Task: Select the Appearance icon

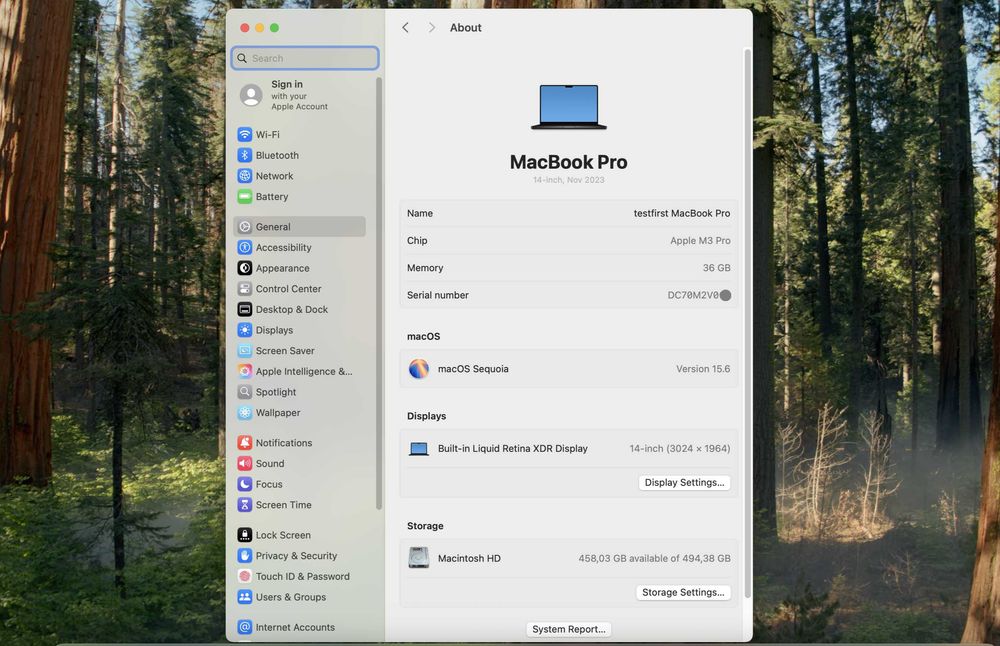Action: click(245, 268)
